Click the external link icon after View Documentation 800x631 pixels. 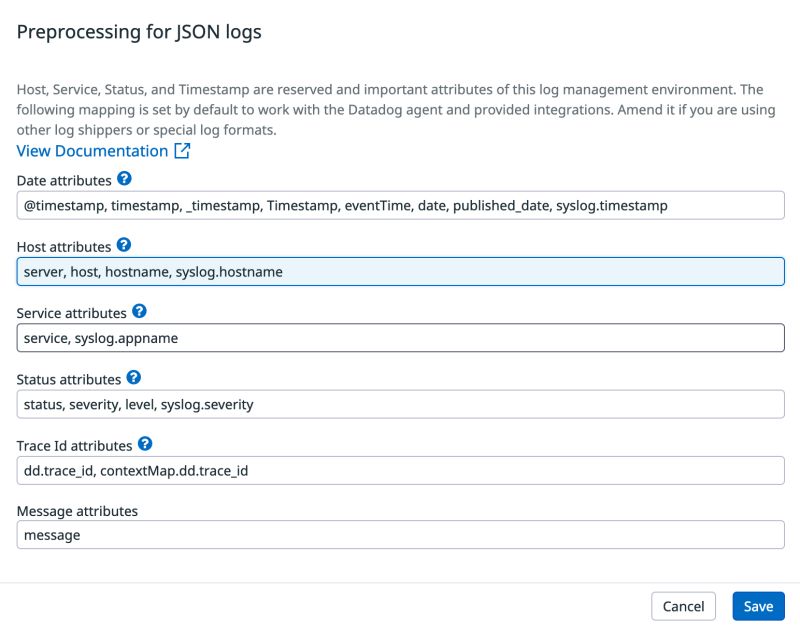coord(181,150)
